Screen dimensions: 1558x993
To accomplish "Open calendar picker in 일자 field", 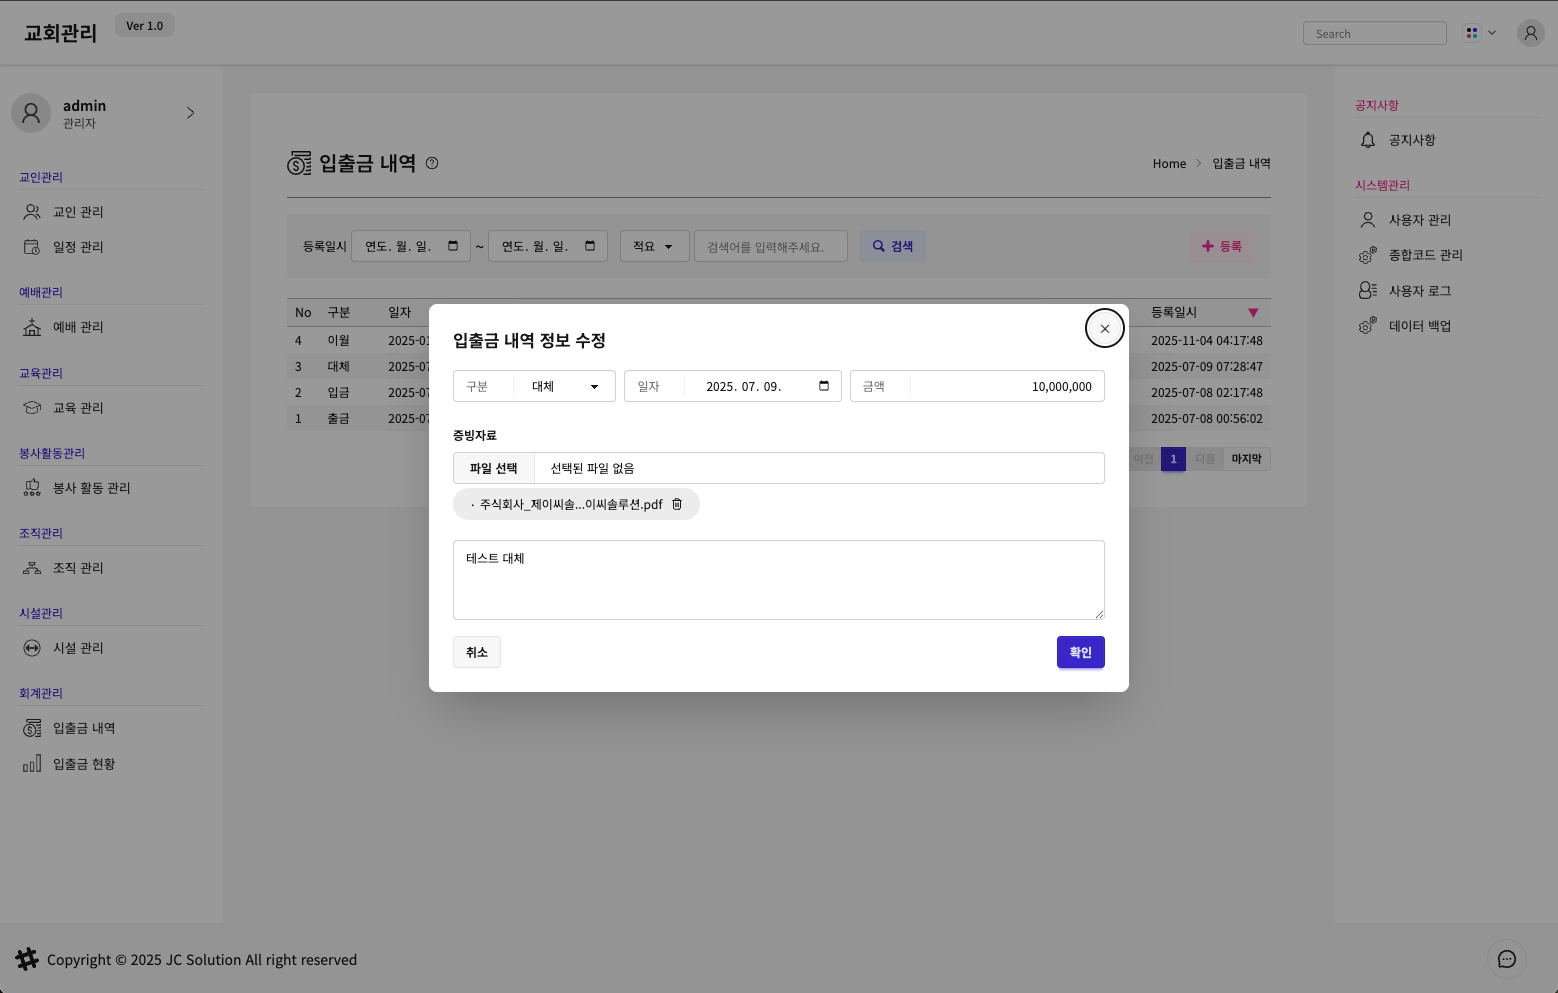I will click(824, 386).
